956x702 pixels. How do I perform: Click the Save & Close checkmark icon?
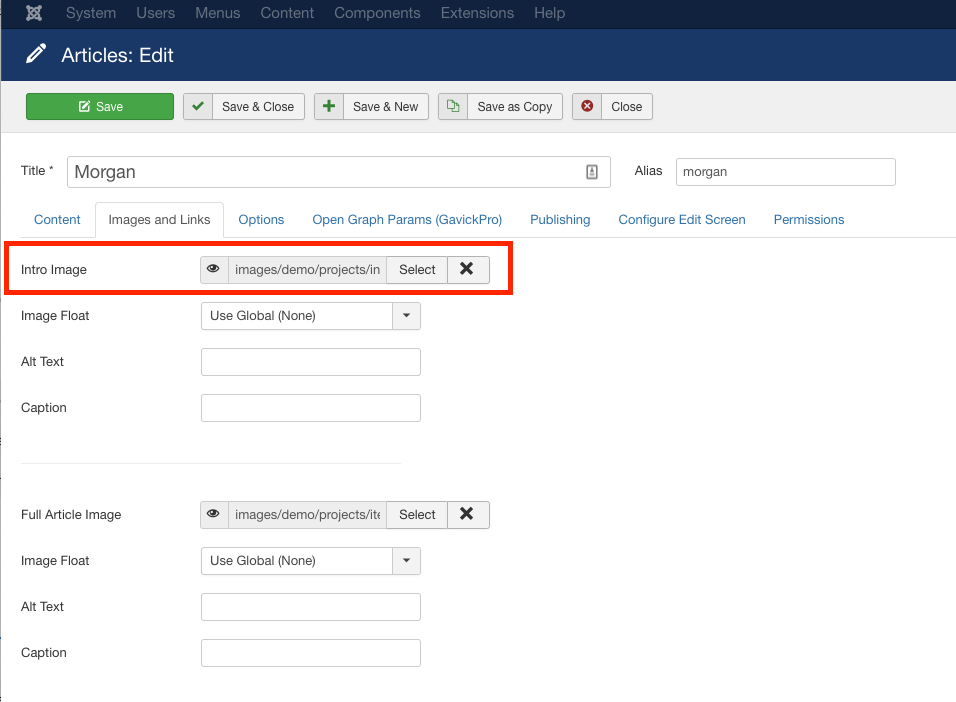click(198, 107)
